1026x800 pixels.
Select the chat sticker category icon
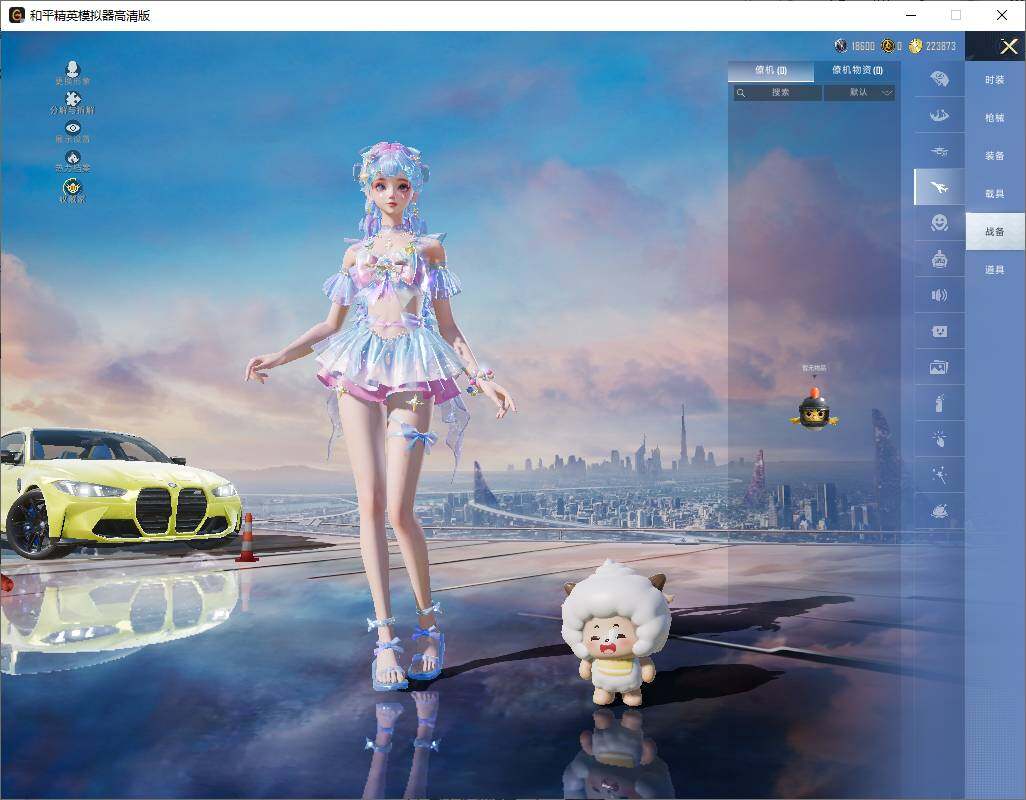[940, 331]
